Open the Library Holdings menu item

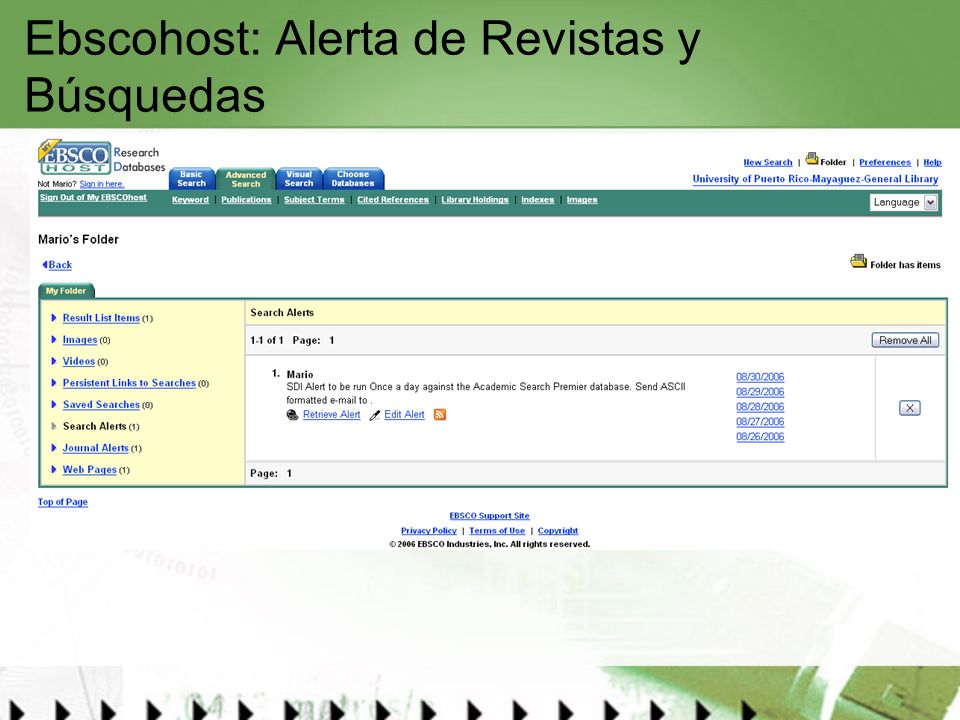point(475,200)
